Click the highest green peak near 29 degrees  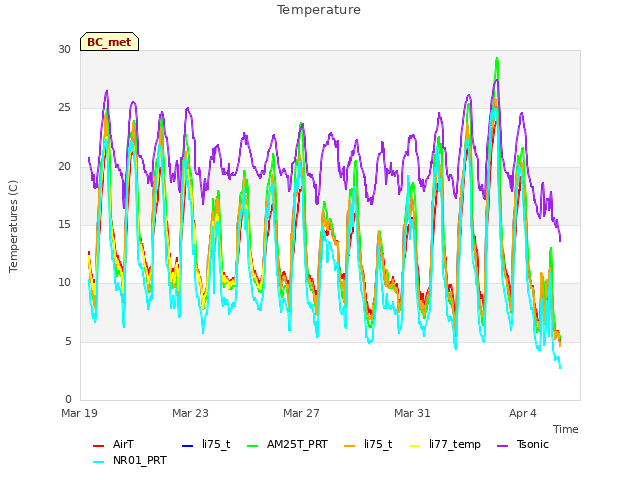pyautogui.click(x=497, y=59)
